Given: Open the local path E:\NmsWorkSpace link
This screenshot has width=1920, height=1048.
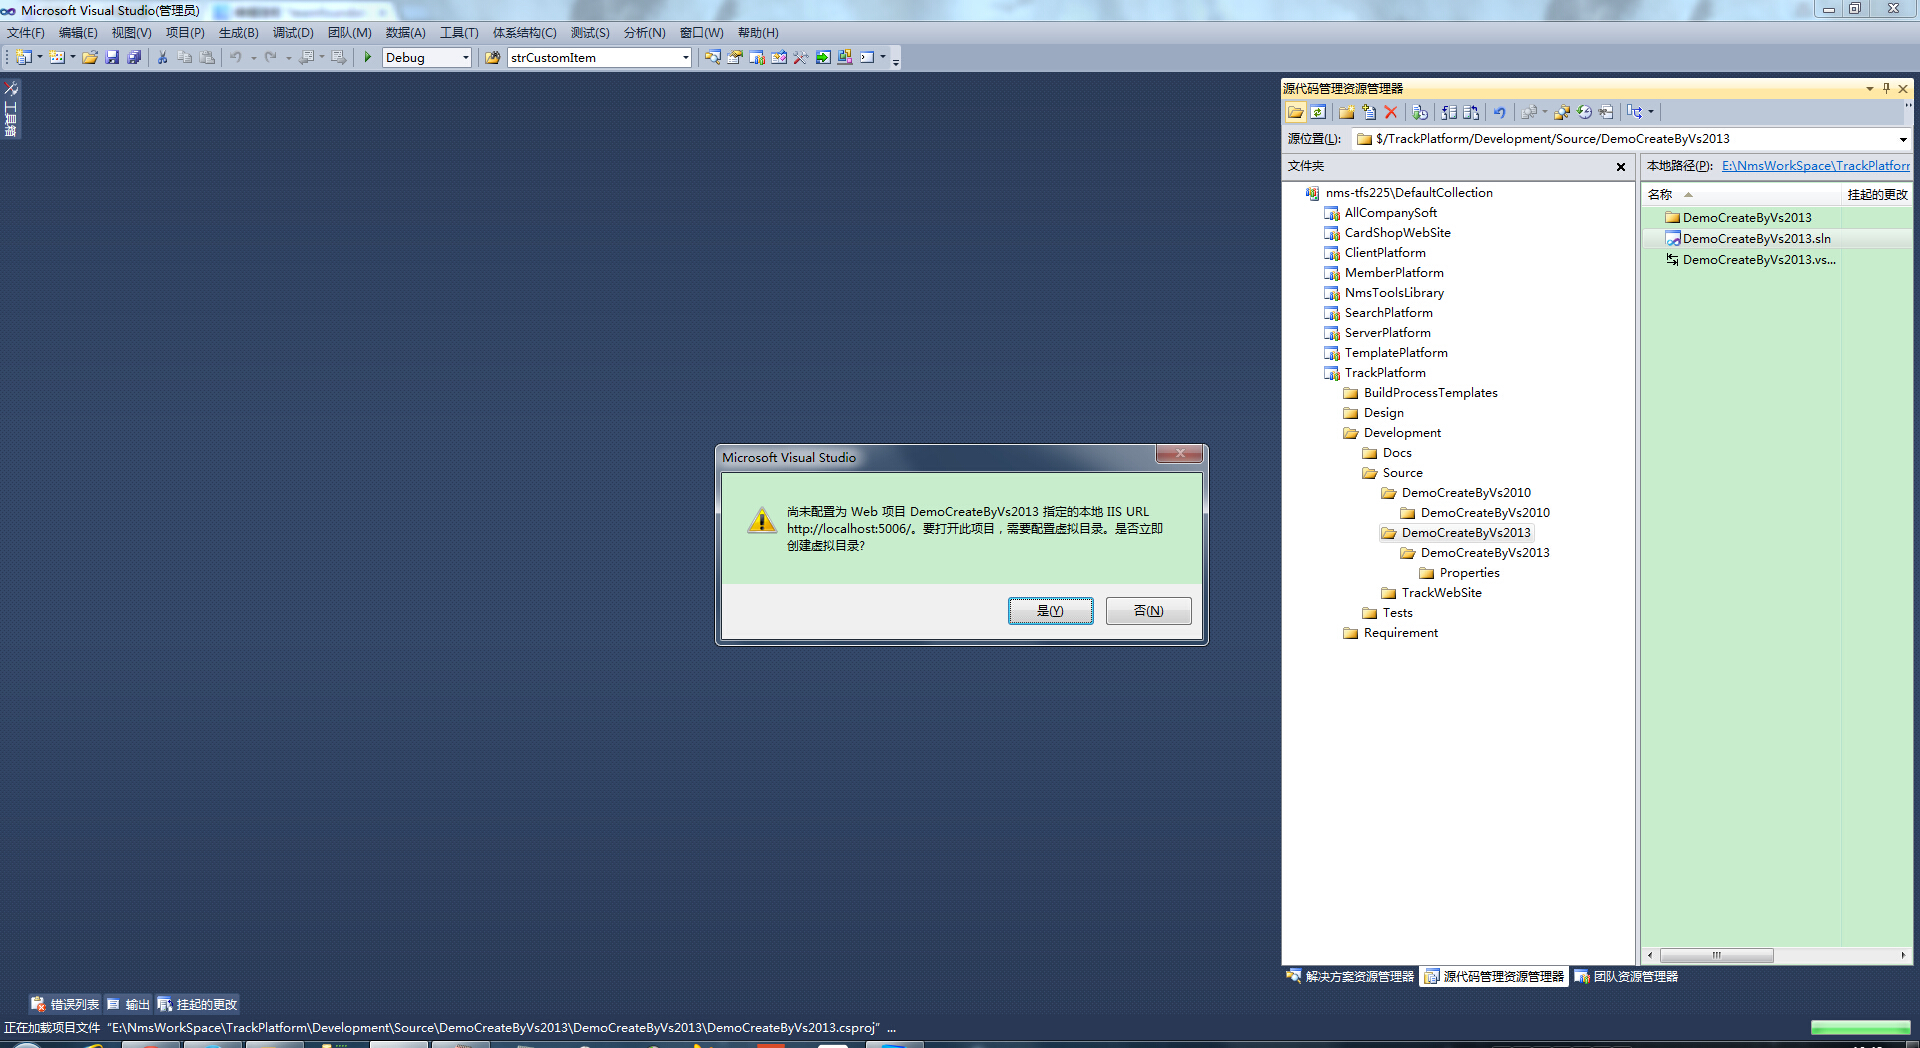Looking at the screenshot, I should (x=1815, y=166).
